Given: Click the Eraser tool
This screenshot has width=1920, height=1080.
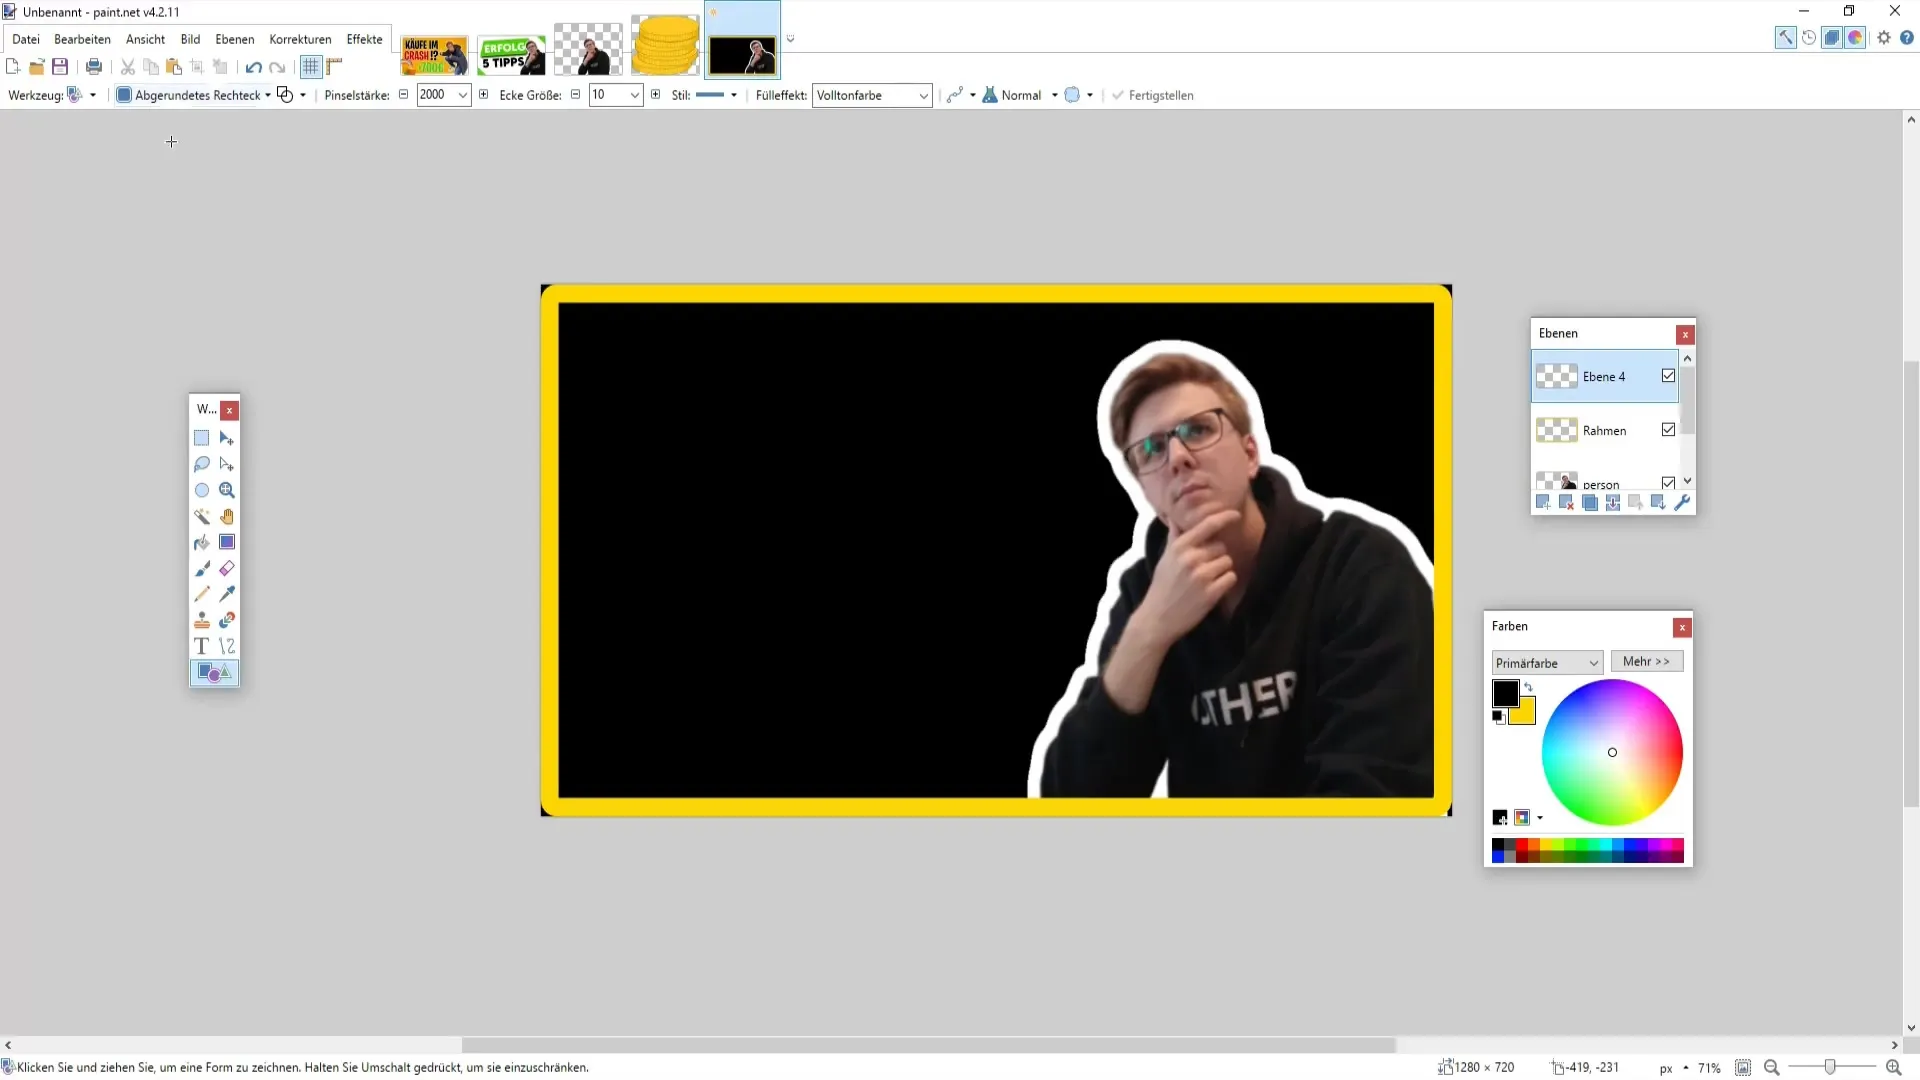Looking at the screenshot, I should tap(228, 567).
